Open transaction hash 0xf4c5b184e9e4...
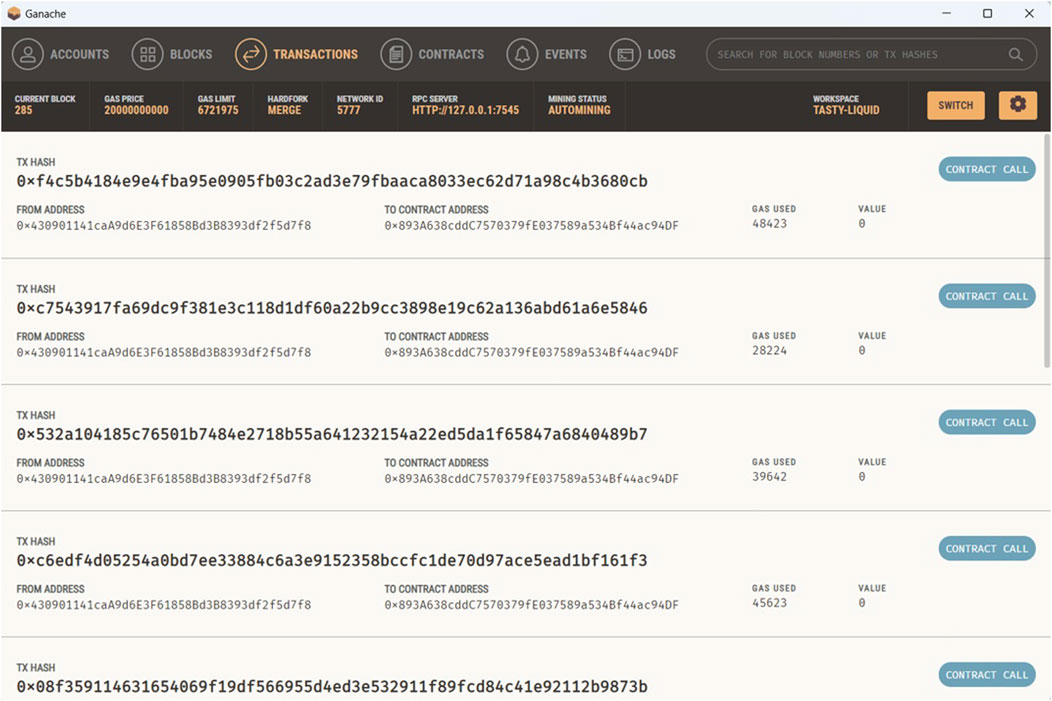The height and width of the screenshot is (701, 1052). pyautogui.click(x=332, y=181)
